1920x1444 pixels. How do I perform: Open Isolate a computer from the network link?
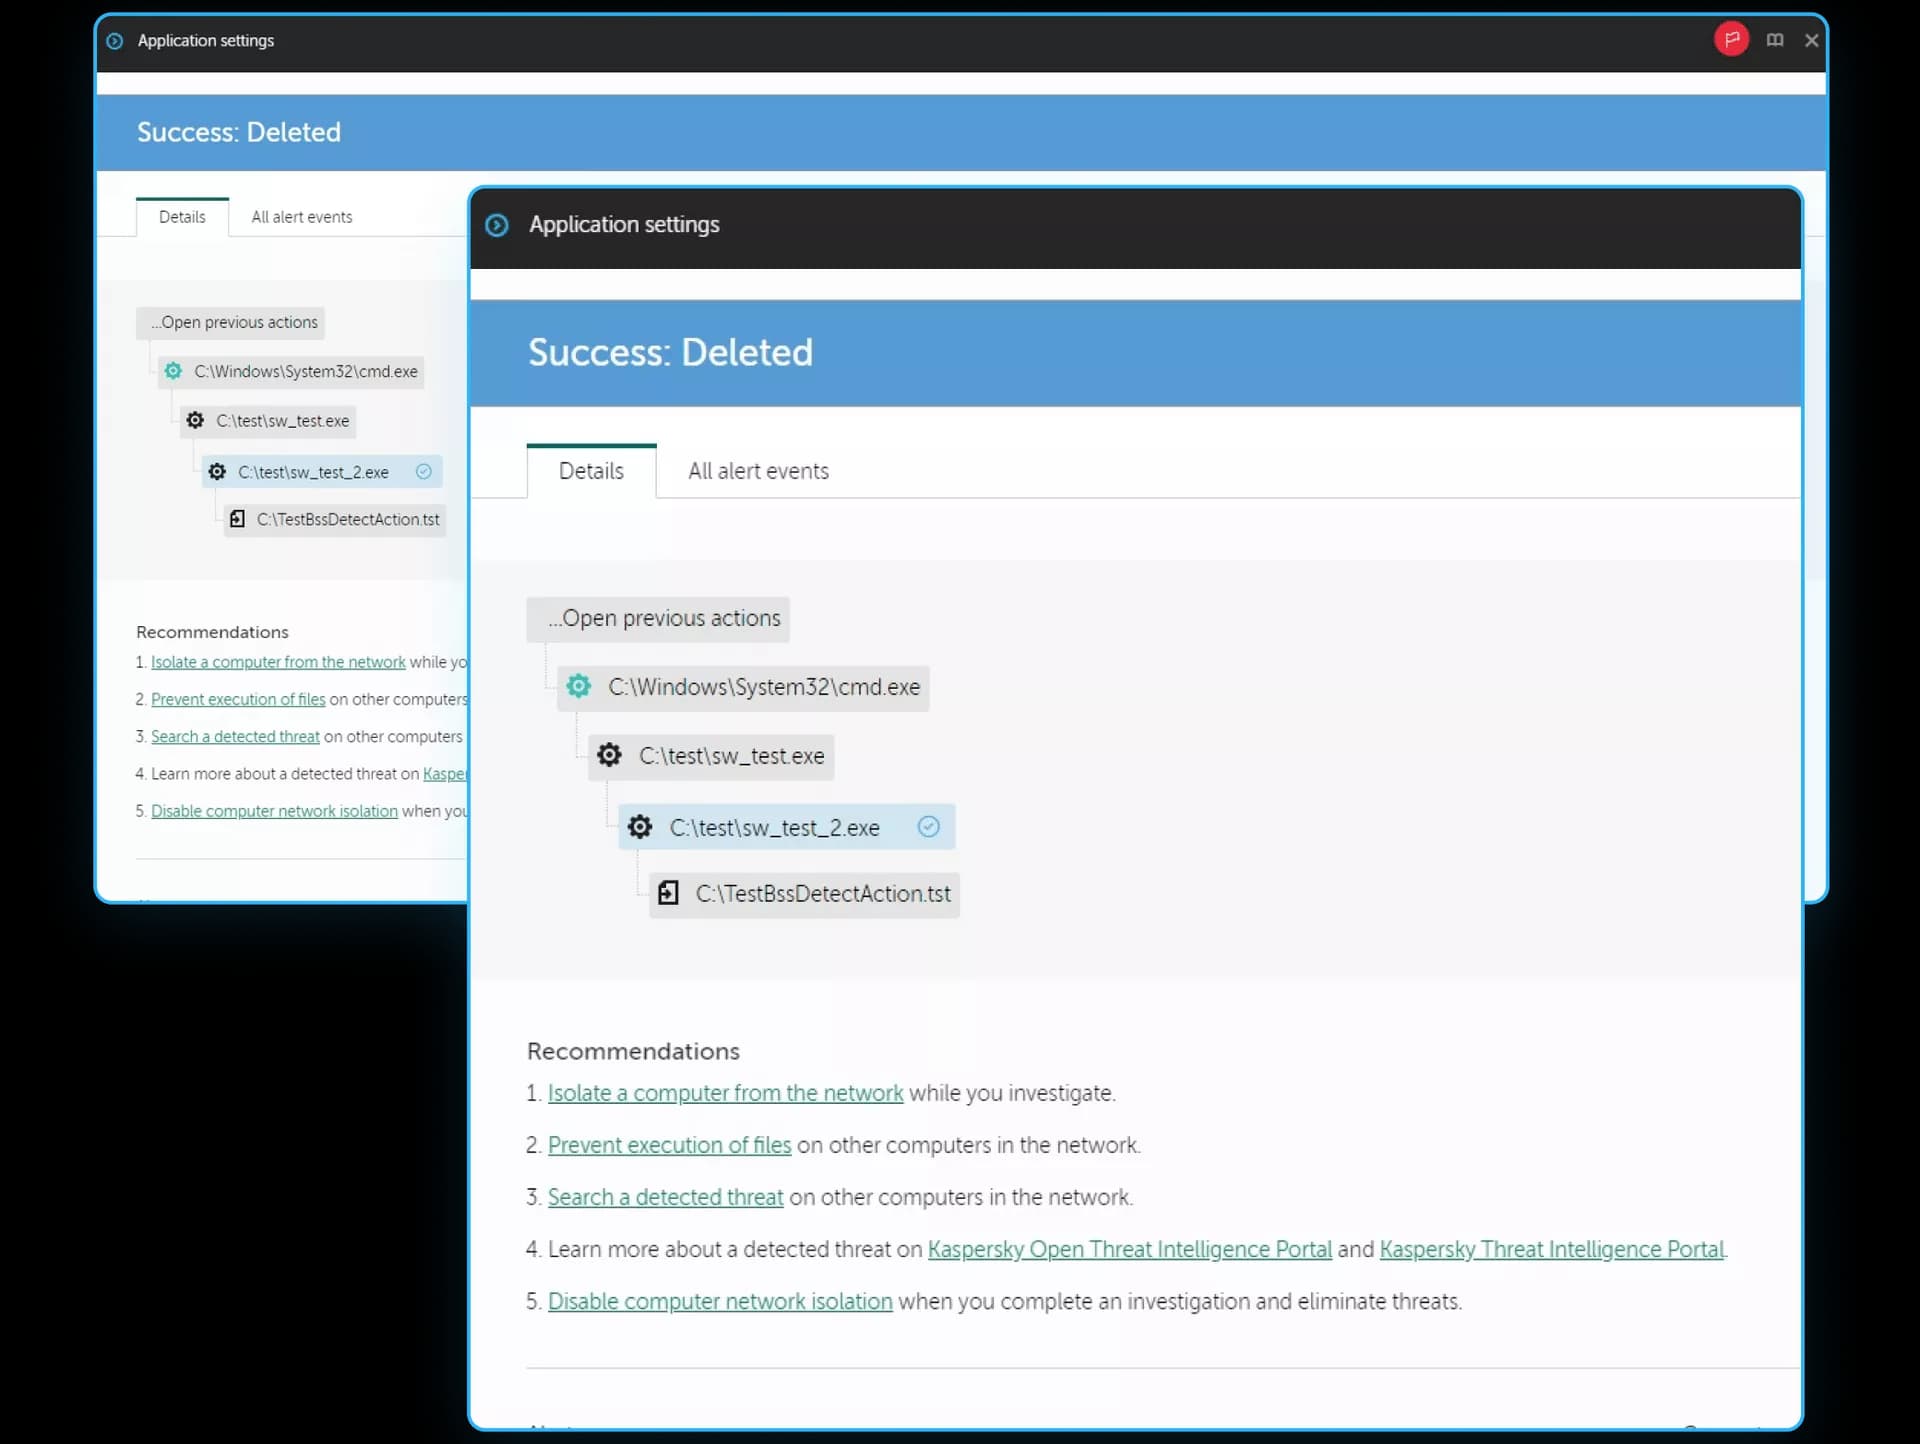pyautogui.click(x=725, y=1093)
